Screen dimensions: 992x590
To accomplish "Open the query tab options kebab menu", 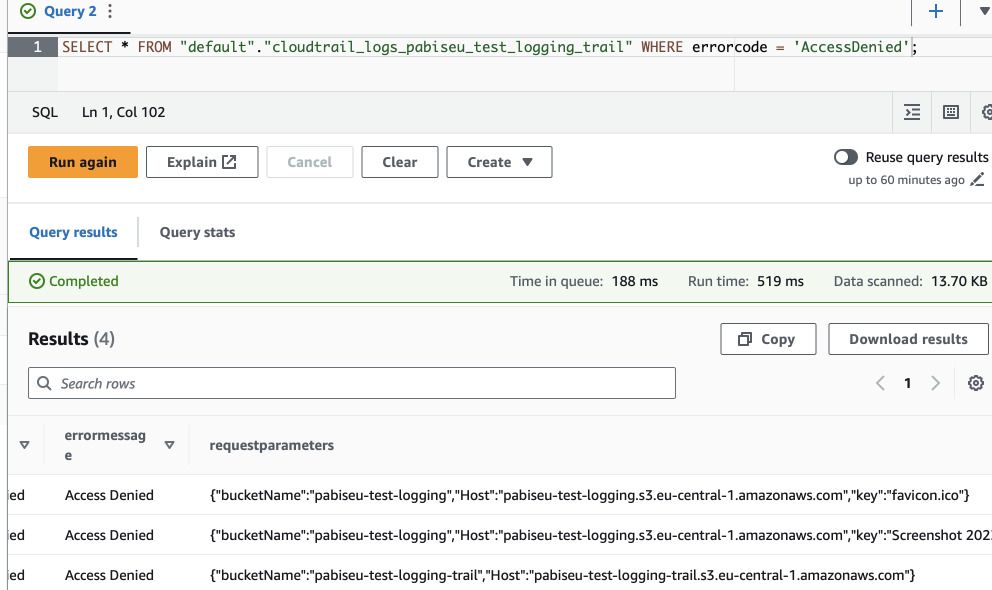I will coord(110,12).
